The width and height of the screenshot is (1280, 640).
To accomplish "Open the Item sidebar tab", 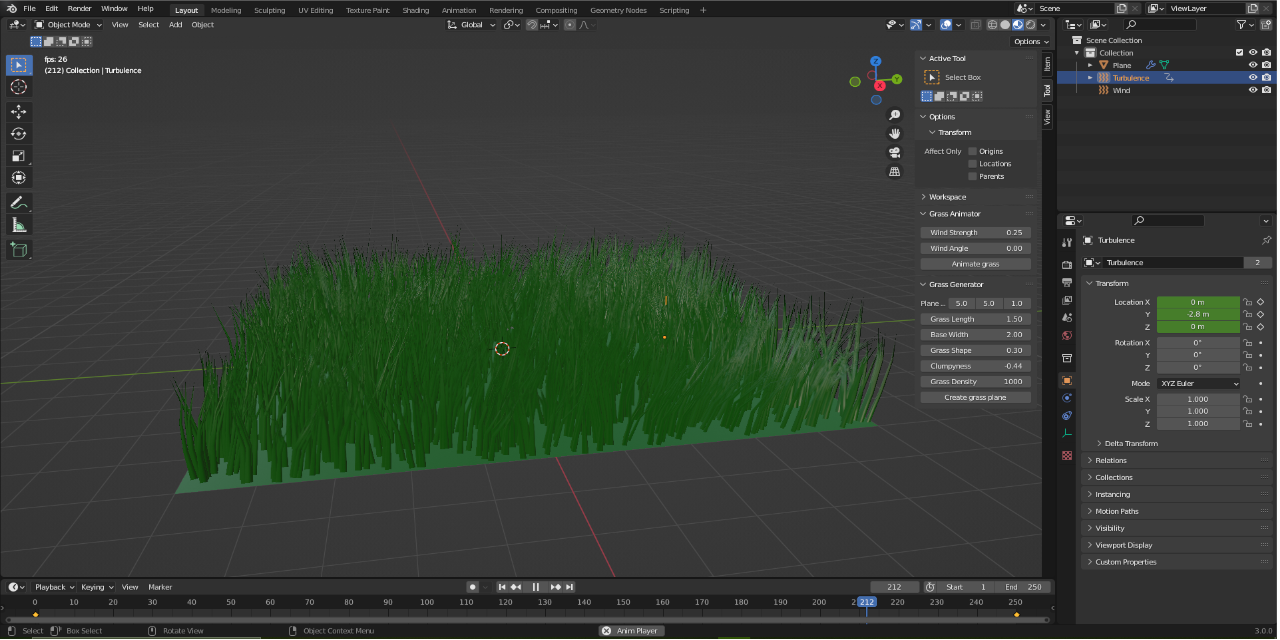I will pos(1047,63).
